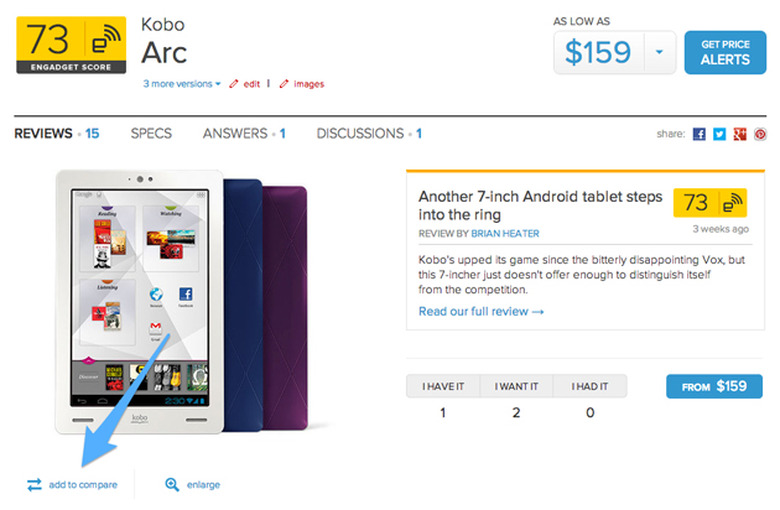780x510 pixels.
Task: Share this page on Facebook
Action: pos(700,134)
